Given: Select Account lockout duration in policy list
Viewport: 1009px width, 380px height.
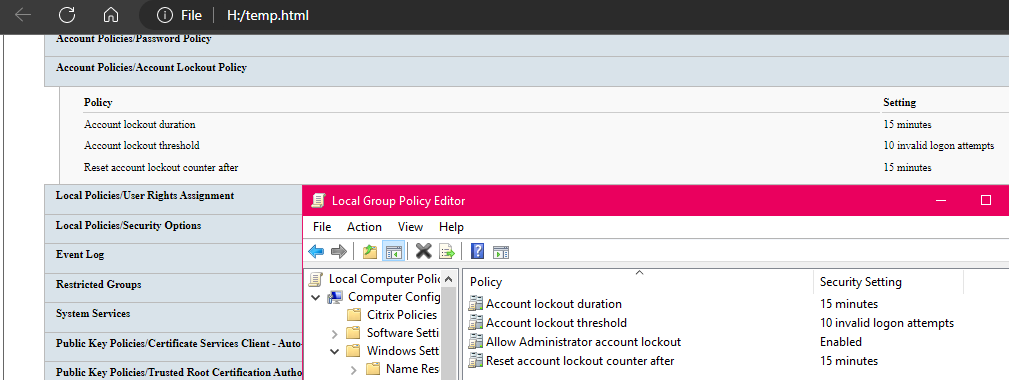Looking at the screenshot, I should (553, 303).
